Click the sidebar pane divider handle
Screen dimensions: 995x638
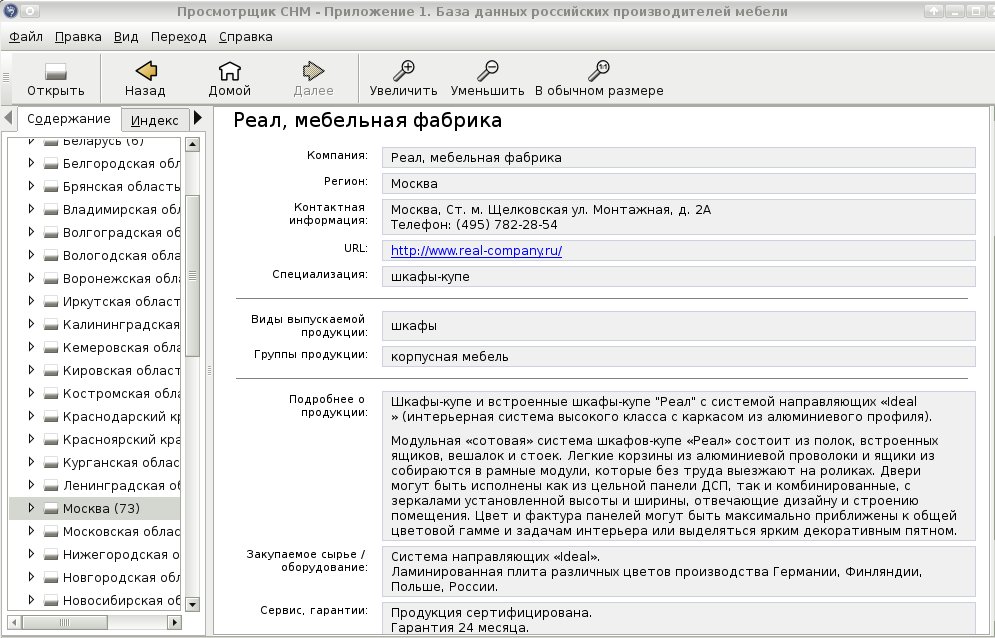(x=209, y=370)
